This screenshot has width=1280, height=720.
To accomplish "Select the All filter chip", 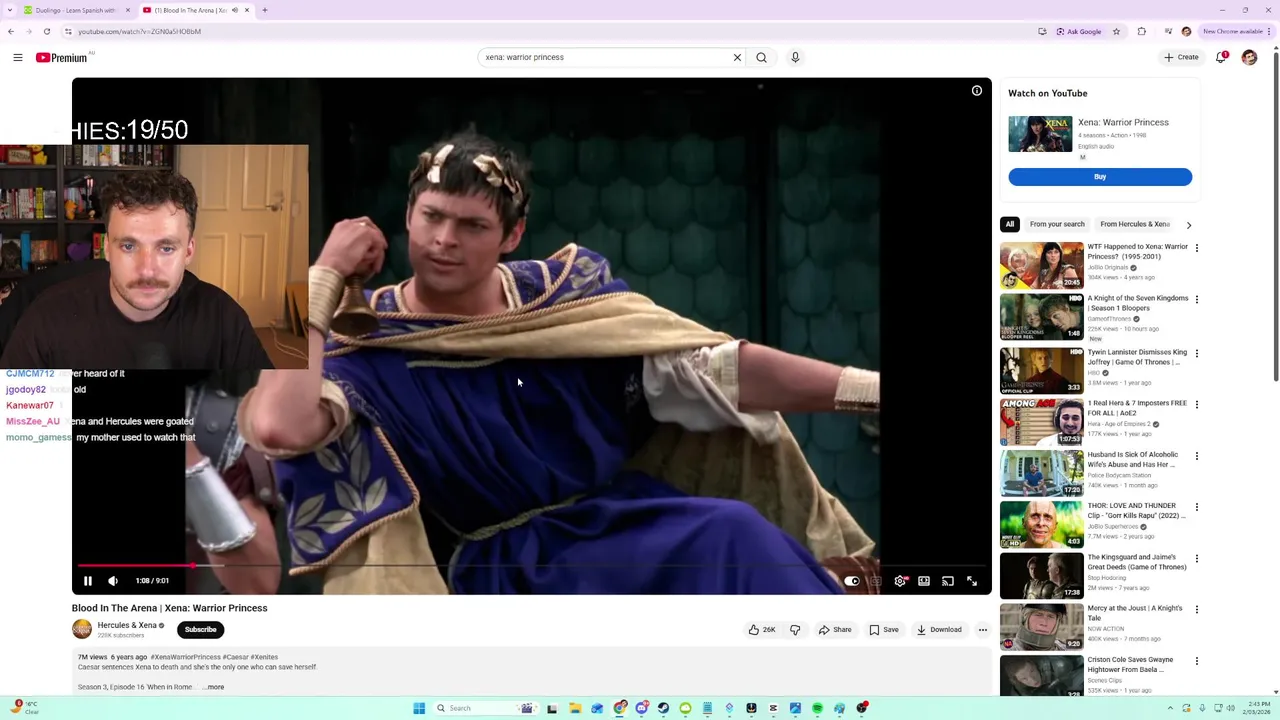I will tap(1010, 224).
